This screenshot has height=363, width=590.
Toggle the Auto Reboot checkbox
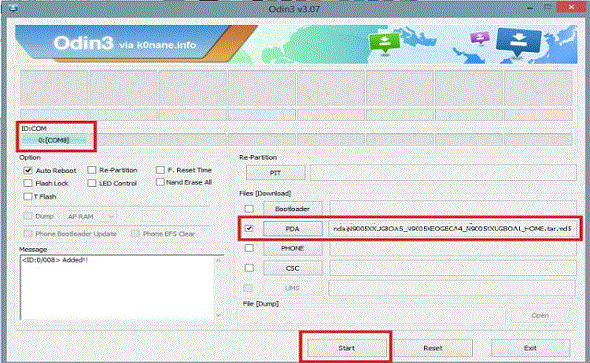pos(28,170)
